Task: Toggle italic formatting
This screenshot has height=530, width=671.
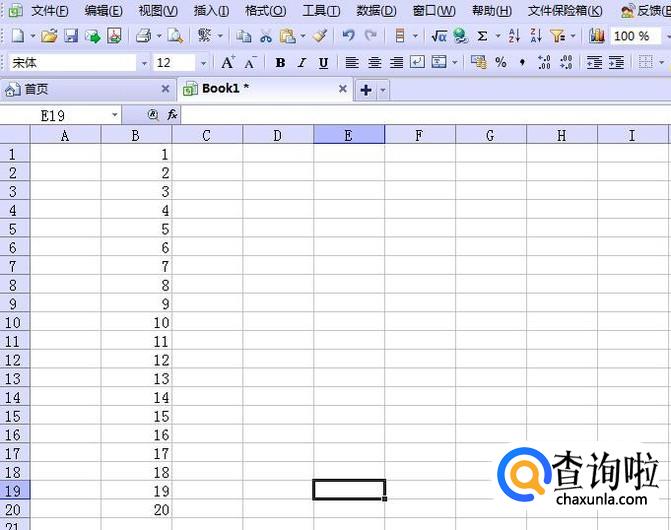Action: pos(302,62)
